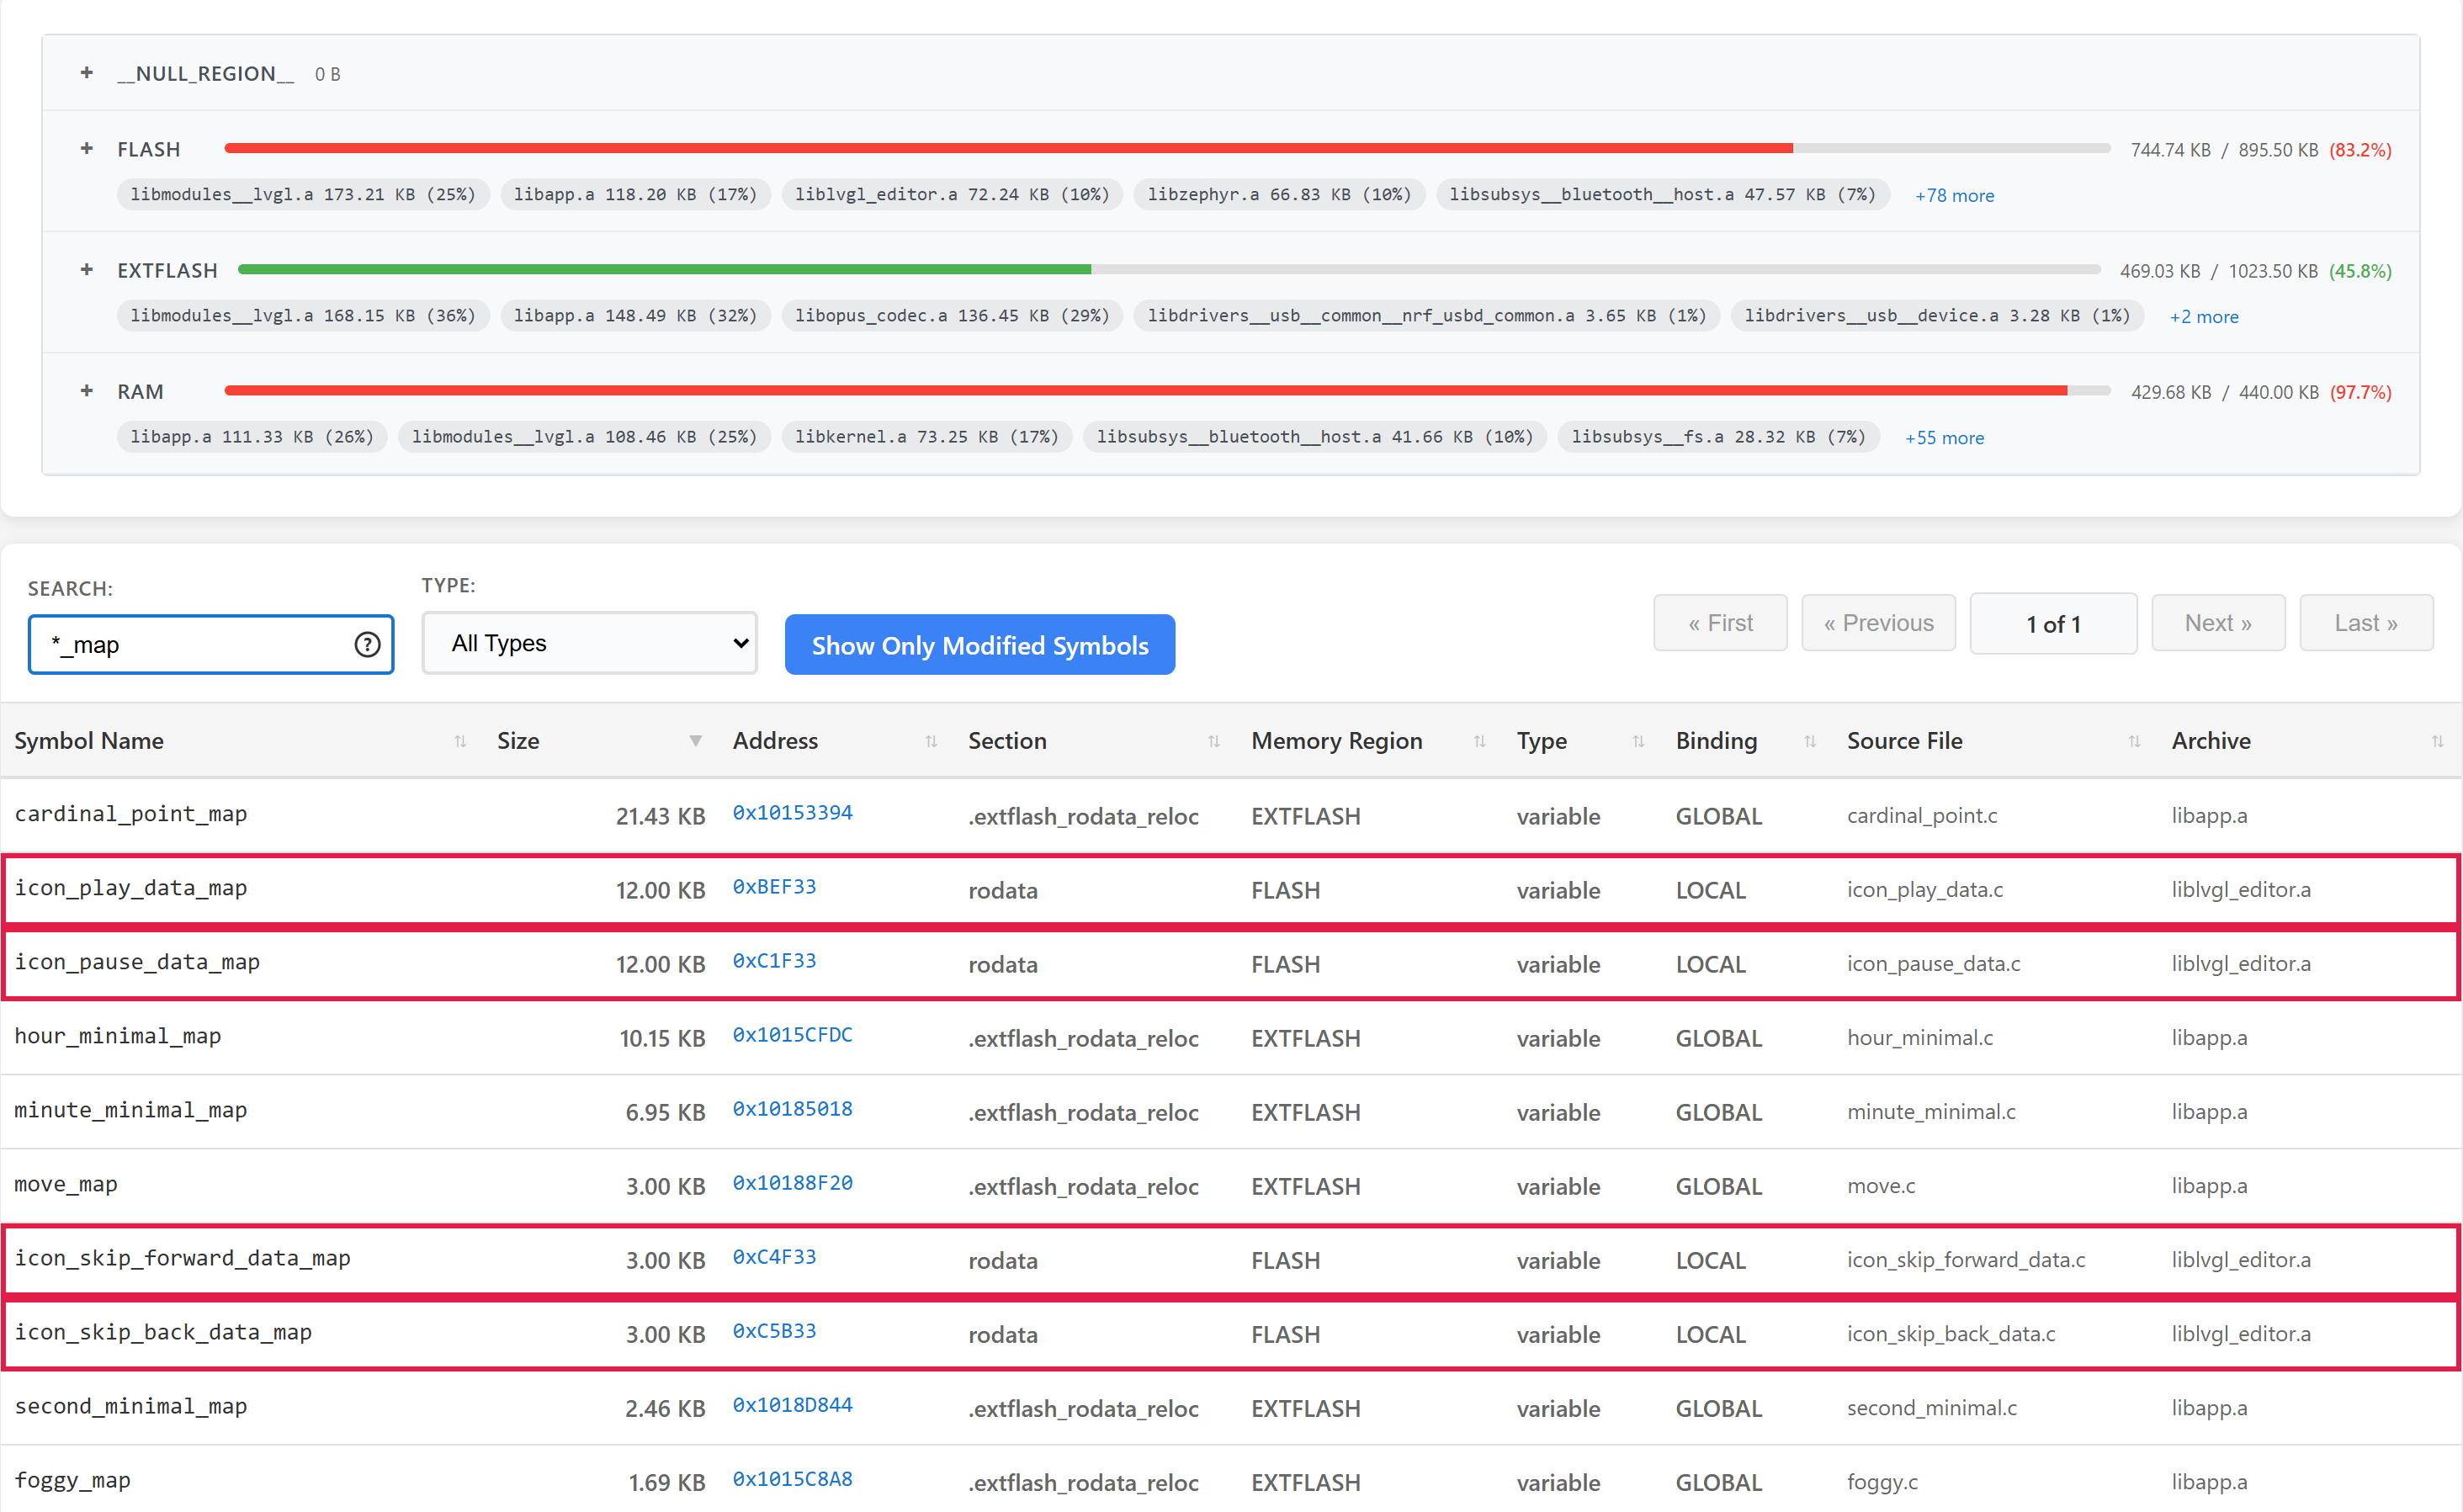Click the search help question-mark icon
Image resolution: width=2463 pixels, height=1512 pixels.
(367, 644)
